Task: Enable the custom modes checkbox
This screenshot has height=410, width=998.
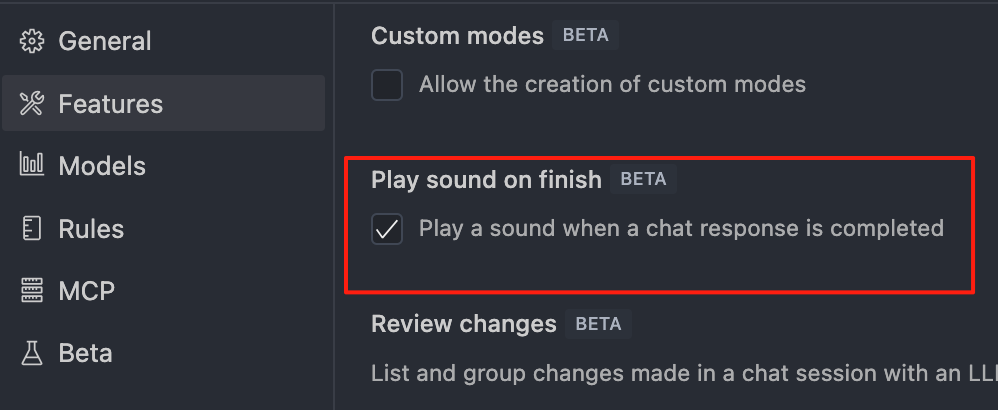Action: [x=387, y=85]
